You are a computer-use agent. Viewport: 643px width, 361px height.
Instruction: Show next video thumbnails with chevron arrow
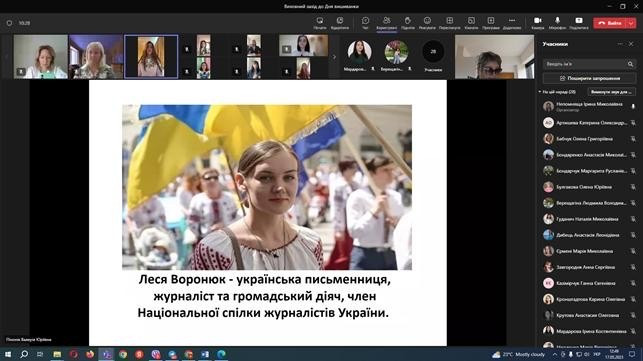coord(334,57)
